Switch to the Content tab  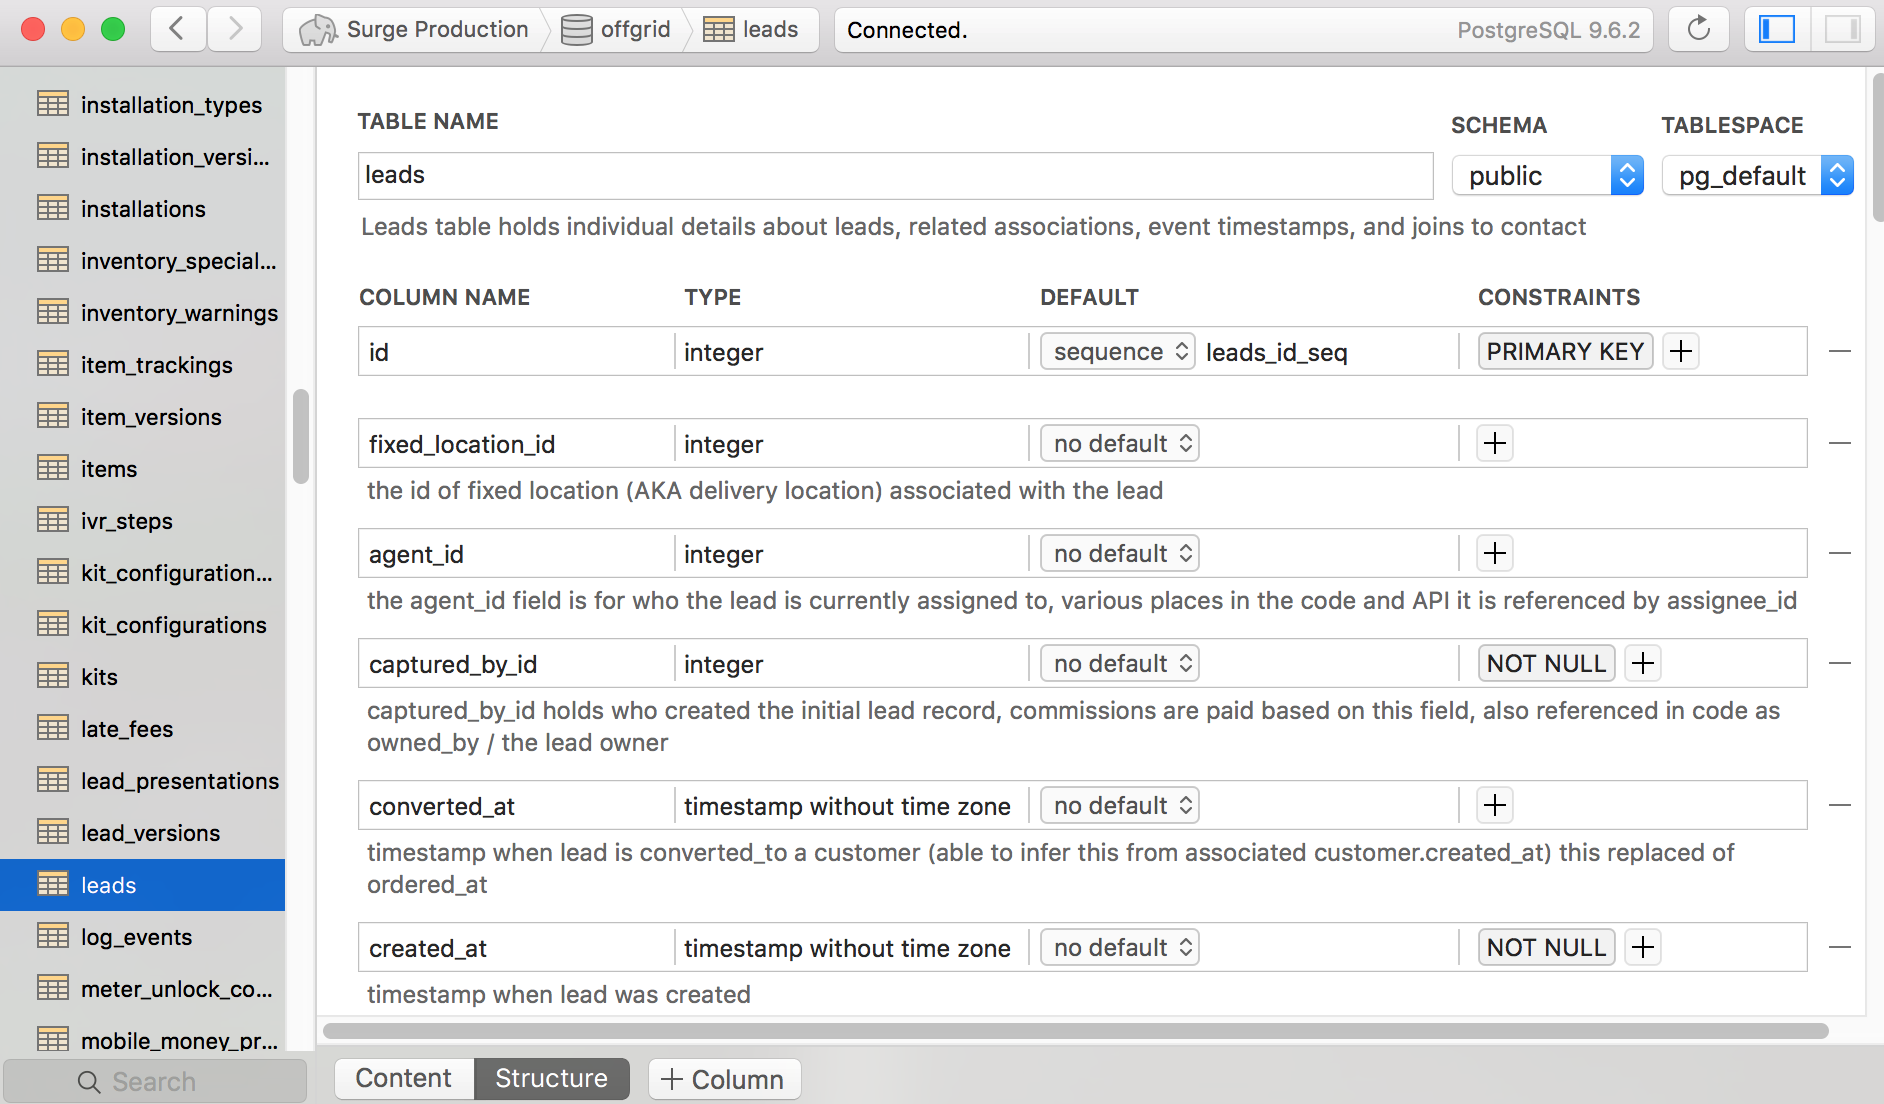pyautogui.click(x=404, y=1078)
